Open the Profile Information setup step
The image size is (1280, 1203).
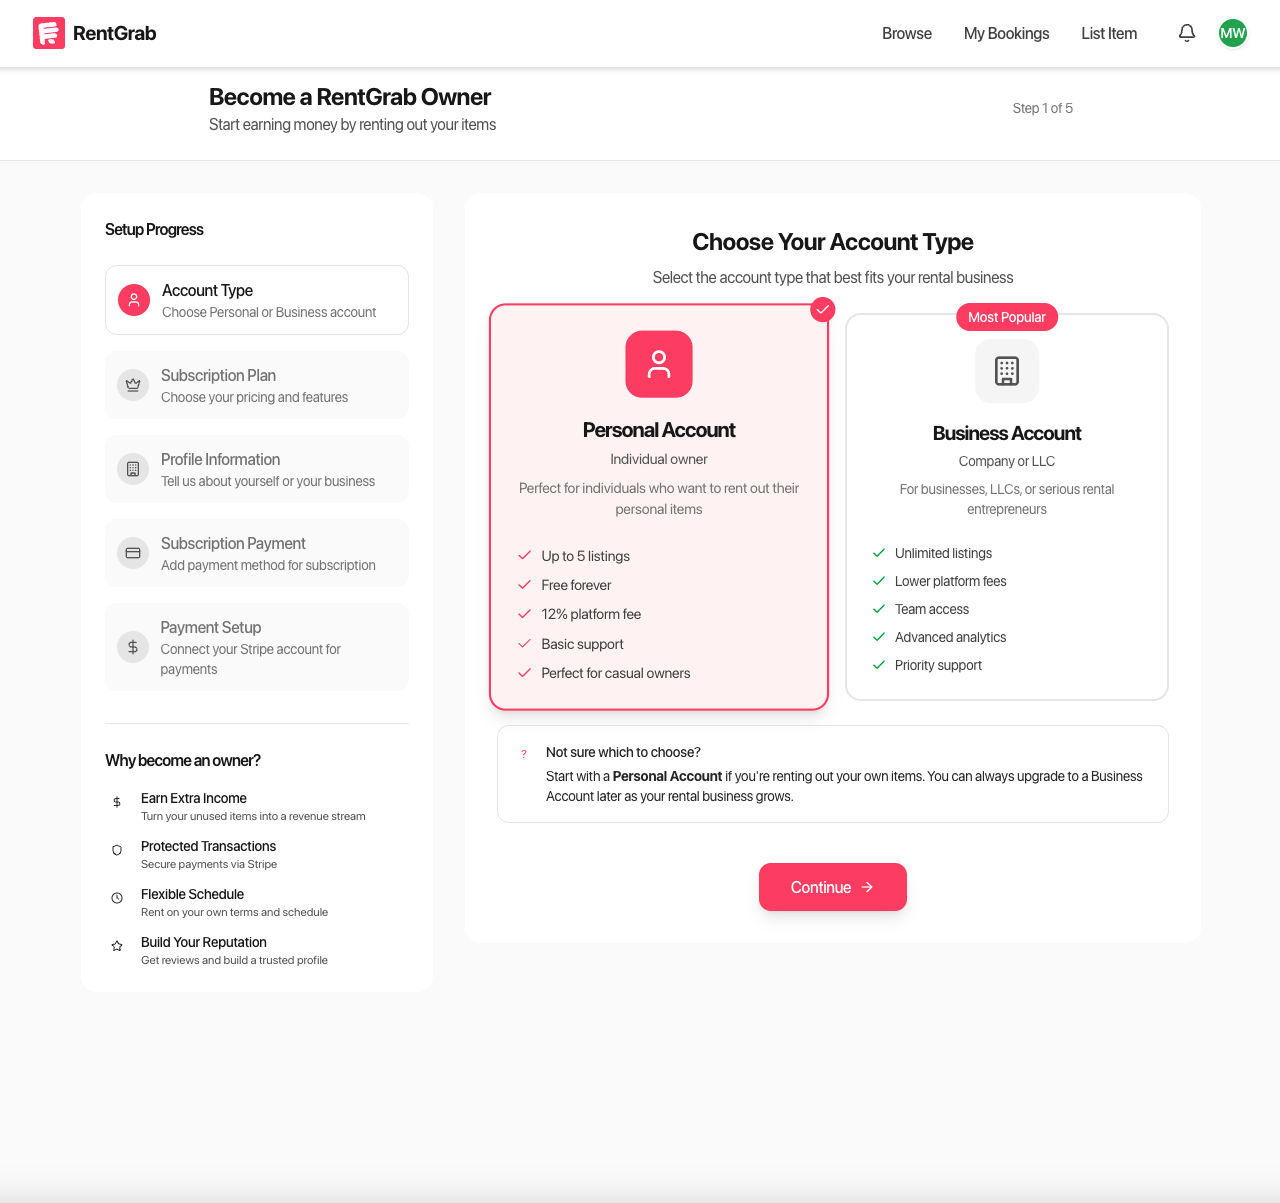tap(257, 469)
